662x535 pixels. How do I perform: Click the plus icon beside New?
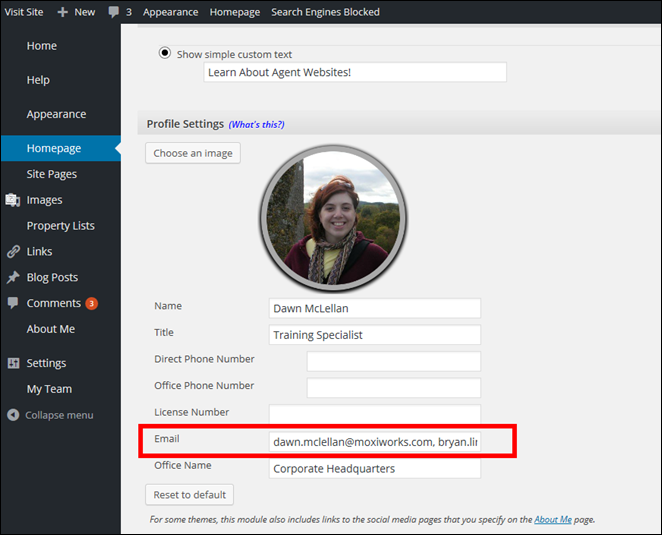(x=62, y=12)
